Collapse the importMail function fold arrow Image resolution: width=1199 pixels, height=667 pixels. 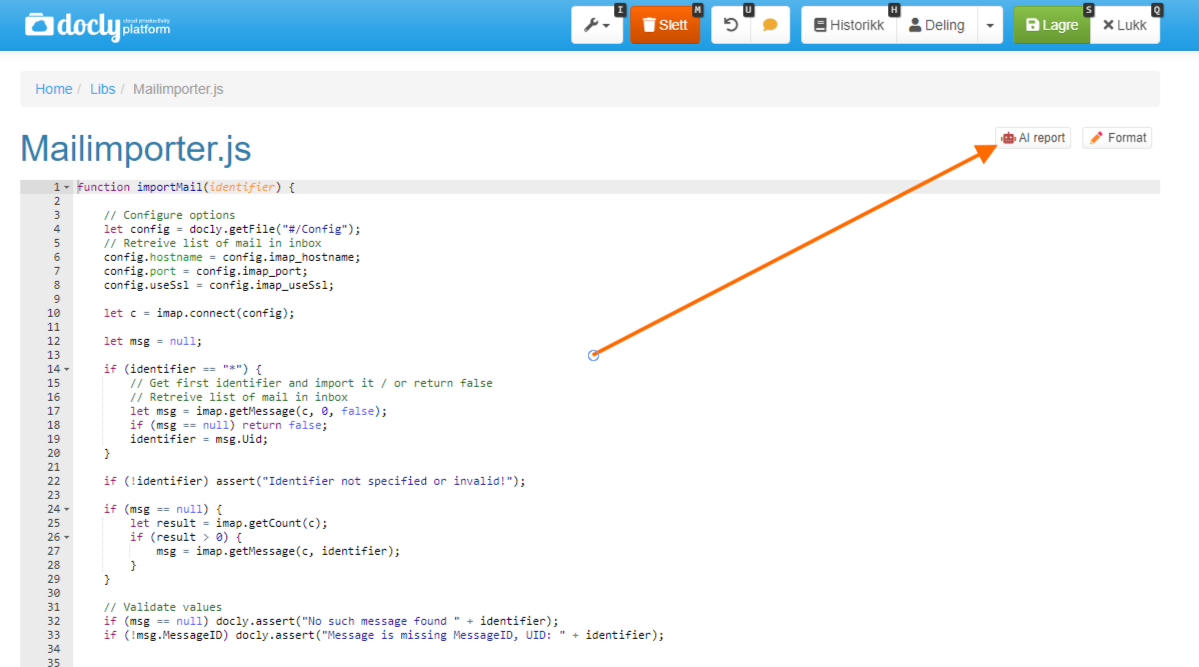click(65, 186)
